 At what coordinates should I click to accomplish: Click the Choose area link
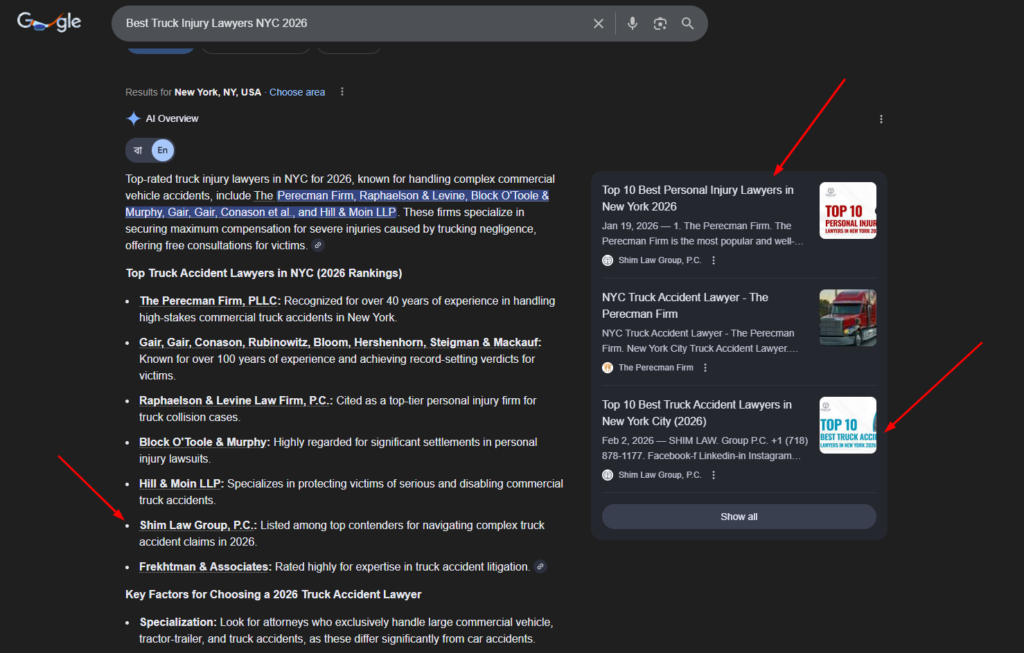coord(297,91)
